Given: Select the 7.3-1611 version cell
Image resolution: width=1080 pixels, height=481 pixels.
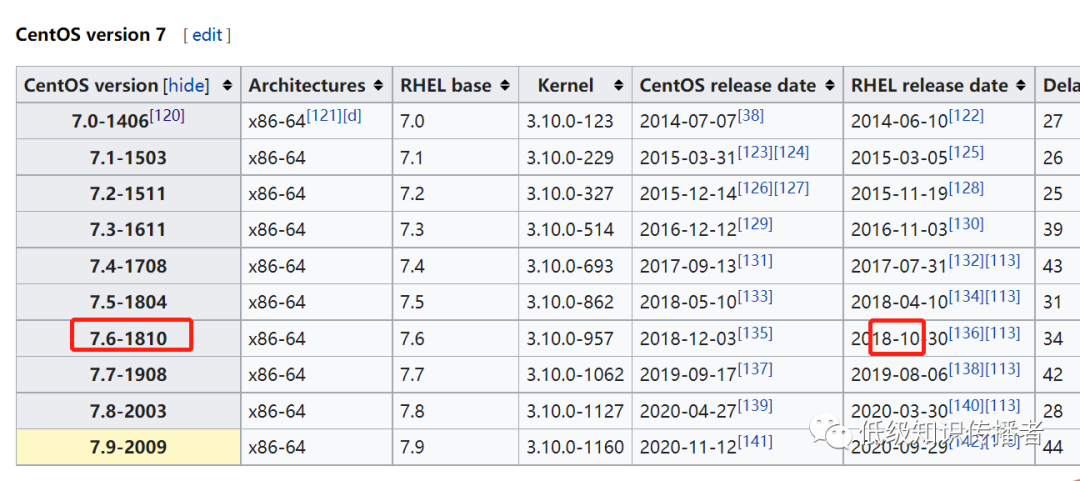Looking at the screenshot, I should click(x=128, y=229).
